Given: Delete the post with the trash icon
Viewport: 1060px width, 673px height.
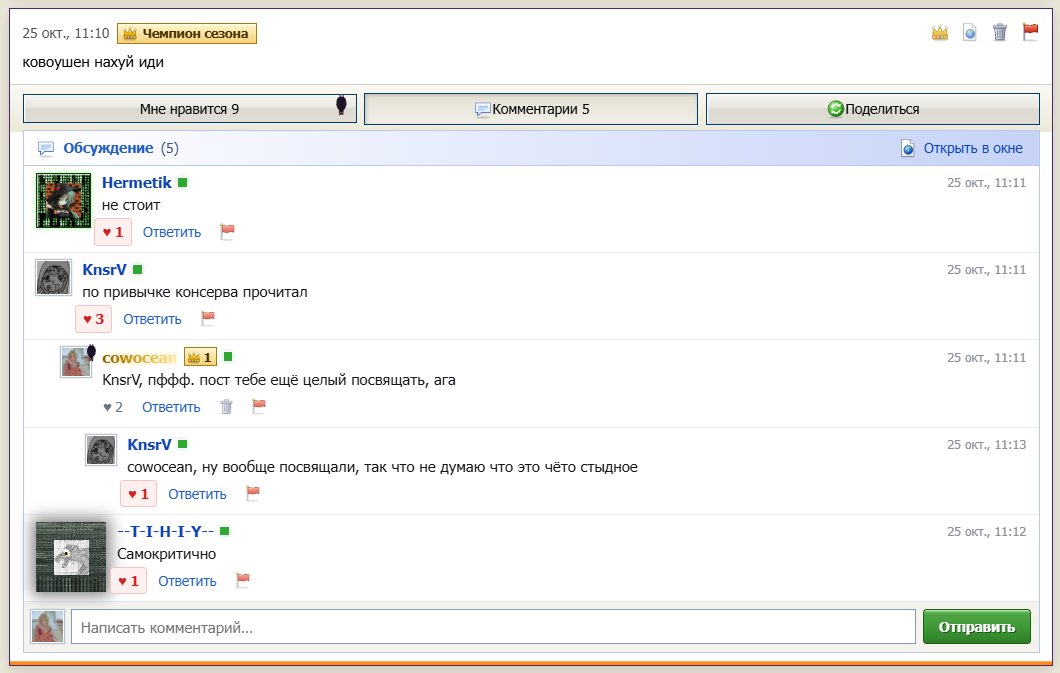Looking at the screenshot, I should coord(1000,32).
